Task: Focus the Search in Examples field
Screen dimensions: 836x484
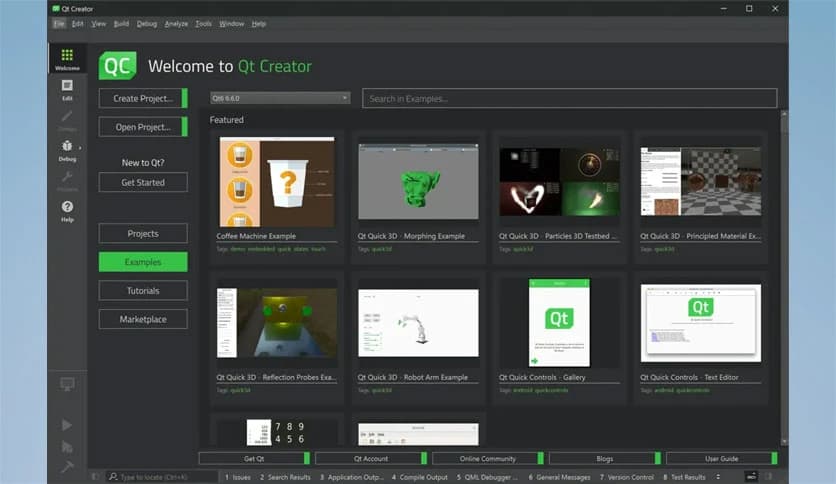Action: pos(569,98)
